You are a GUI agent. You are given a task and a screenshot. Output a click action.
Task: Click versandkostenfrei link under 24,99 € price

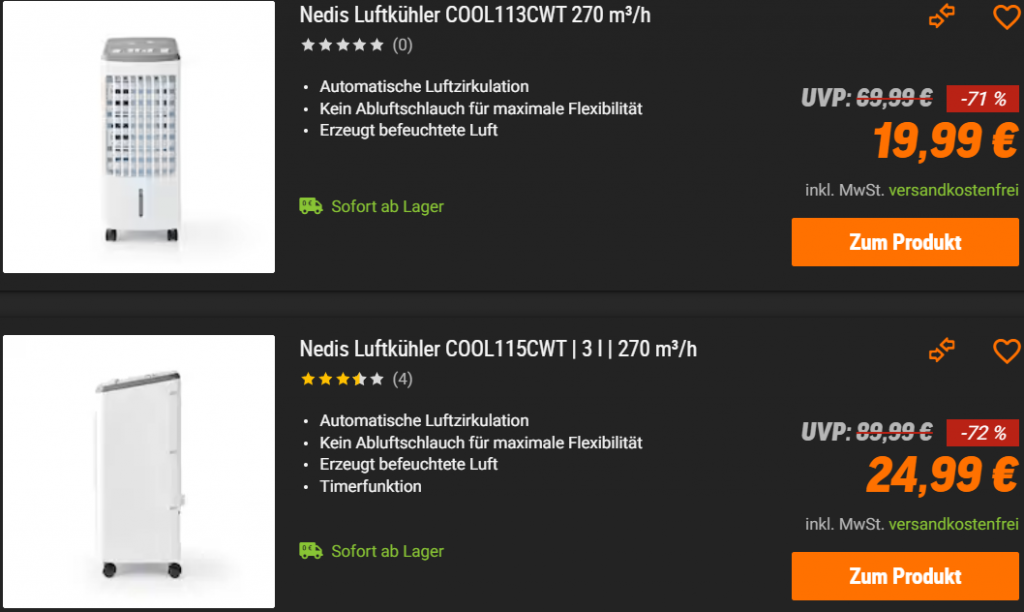(953, 524)
